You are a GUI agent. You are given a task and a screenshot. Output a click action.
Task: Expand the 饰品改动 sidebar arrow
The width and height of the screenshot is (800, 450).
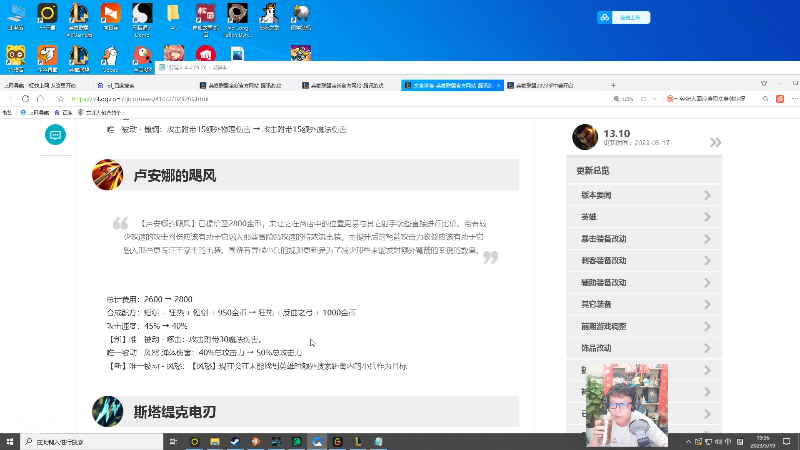coord(707,348)
